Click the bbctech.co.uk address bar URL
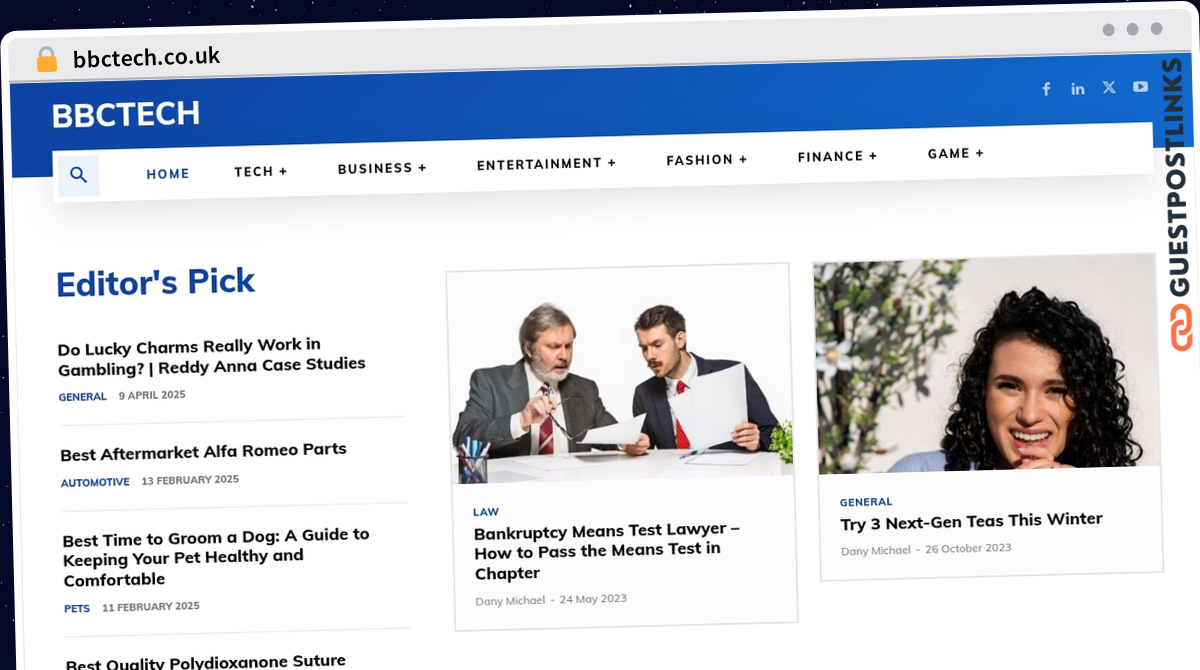1200x670 pixels. click(x=147, y=57)
